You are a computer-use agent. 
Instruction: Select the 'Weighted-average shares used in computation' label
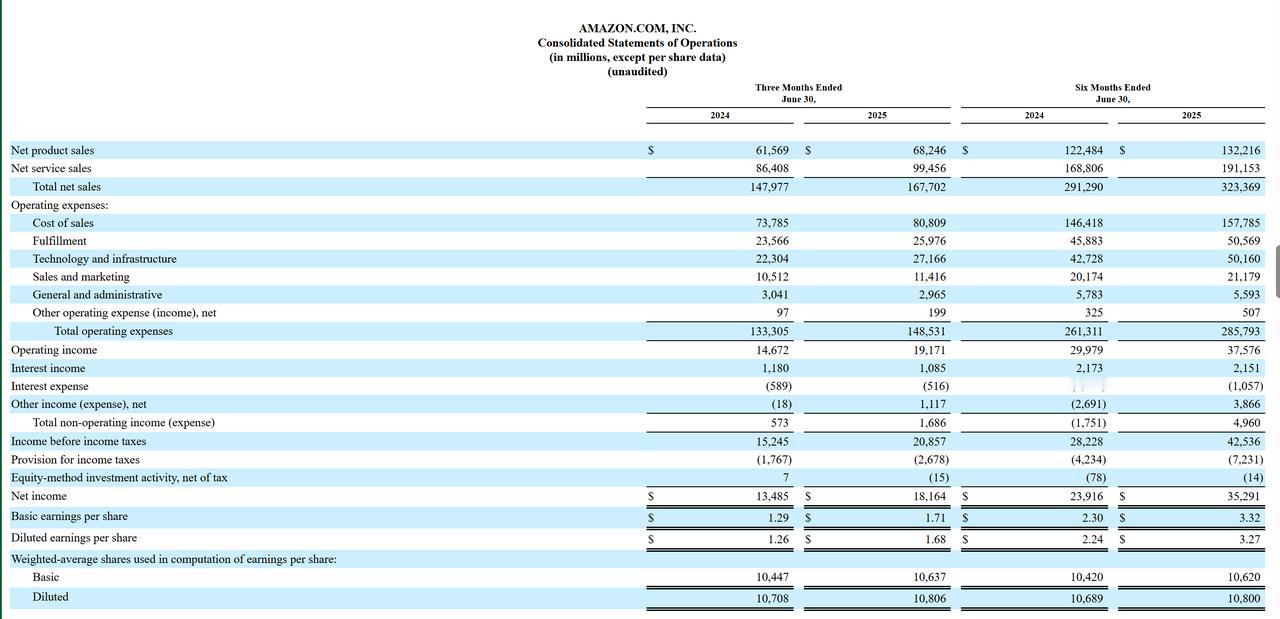tap(173, 559)
